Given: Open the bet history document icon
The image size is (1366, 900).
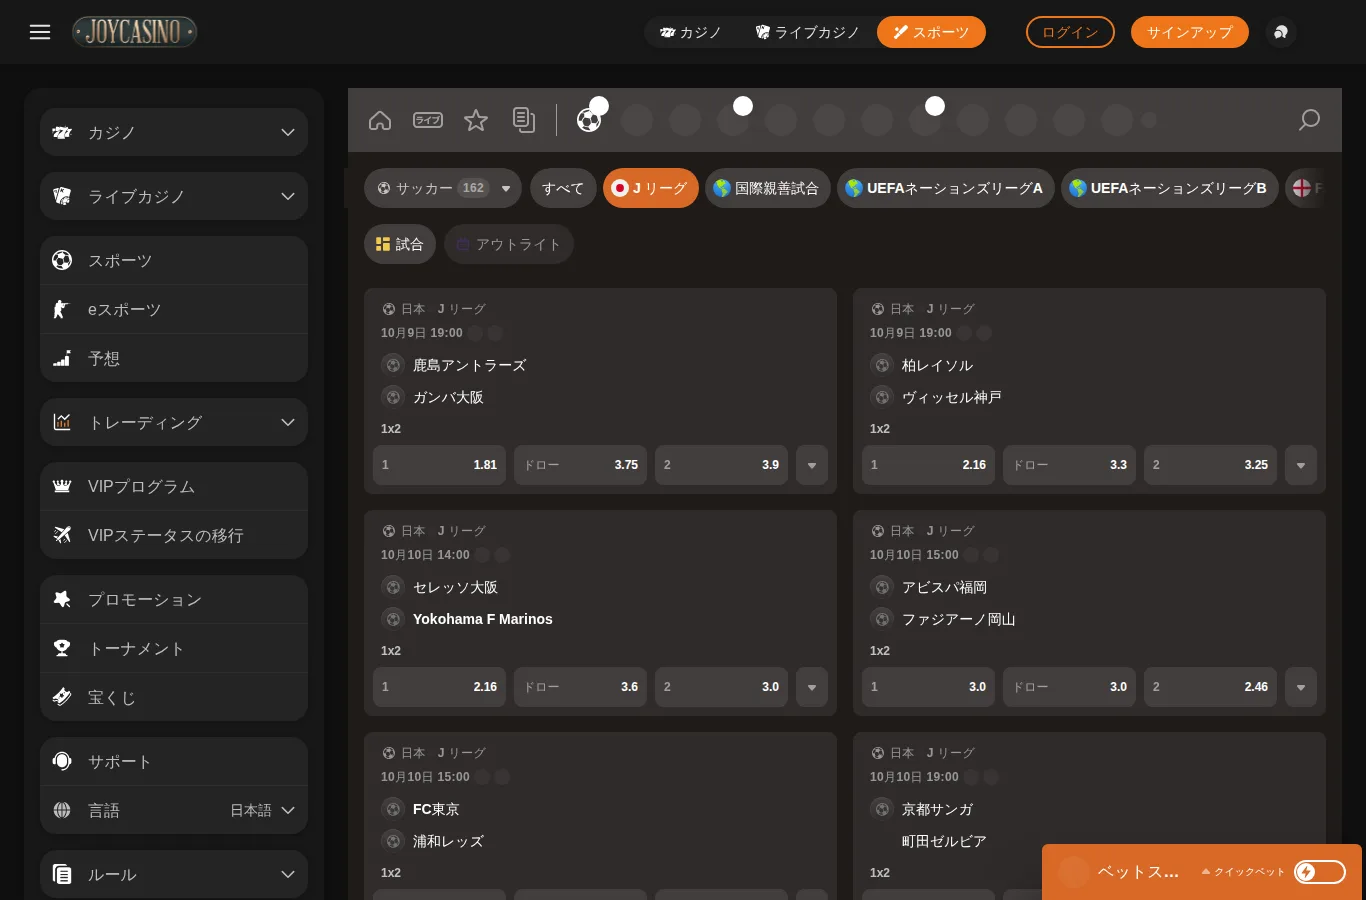Looking at the screenshot, I should pyautogui.click(x=524, y=120).
